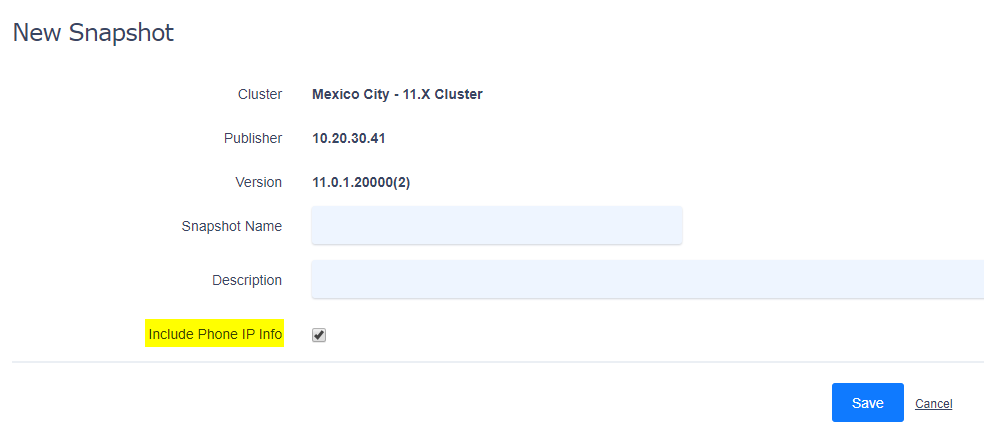Uncheck the Include Phone IP Info checkbox

[319, 335]
